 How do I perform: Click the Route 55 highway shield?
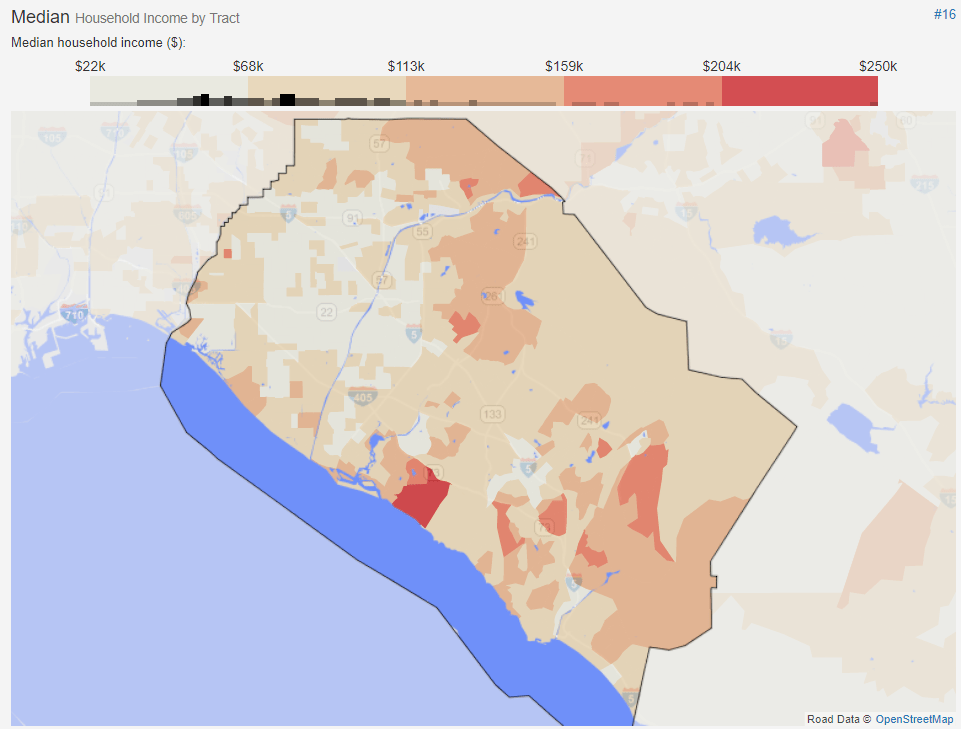(x=422, y=231)
